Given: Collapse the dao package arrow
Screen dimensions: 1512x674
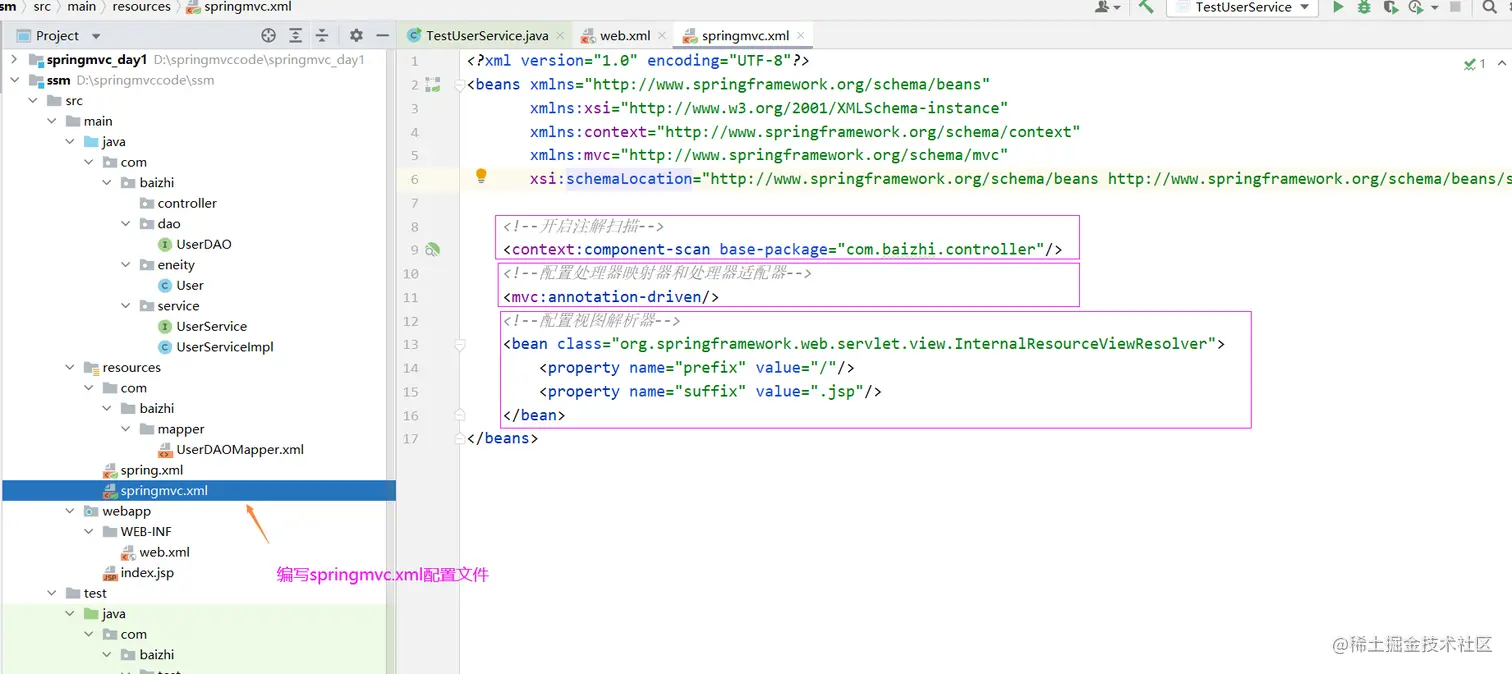Looking at the screenshot, I should [x=126, y=224].
